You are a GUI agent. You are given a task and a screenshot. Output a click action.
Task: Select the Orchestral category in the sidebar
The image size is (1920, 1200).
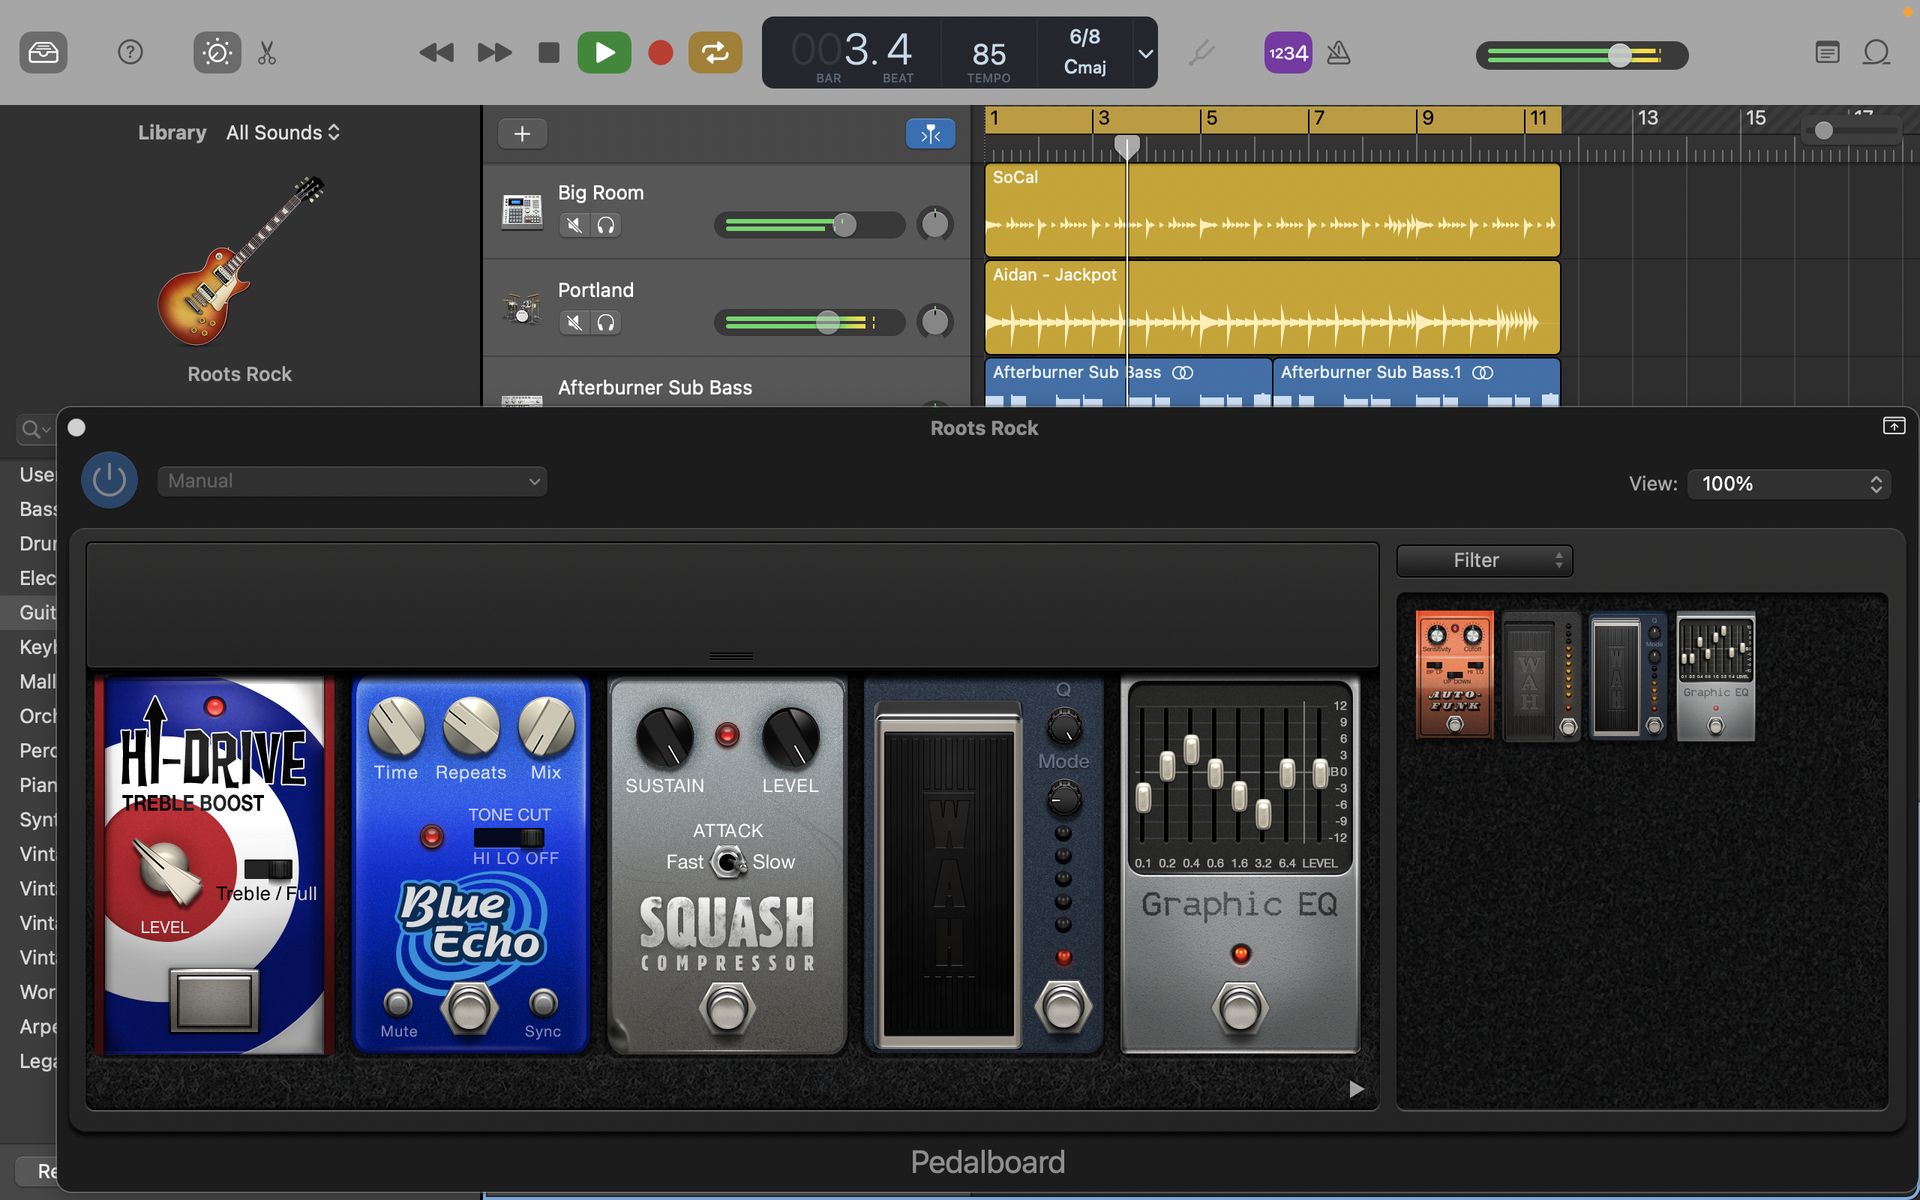coord(36,716)
